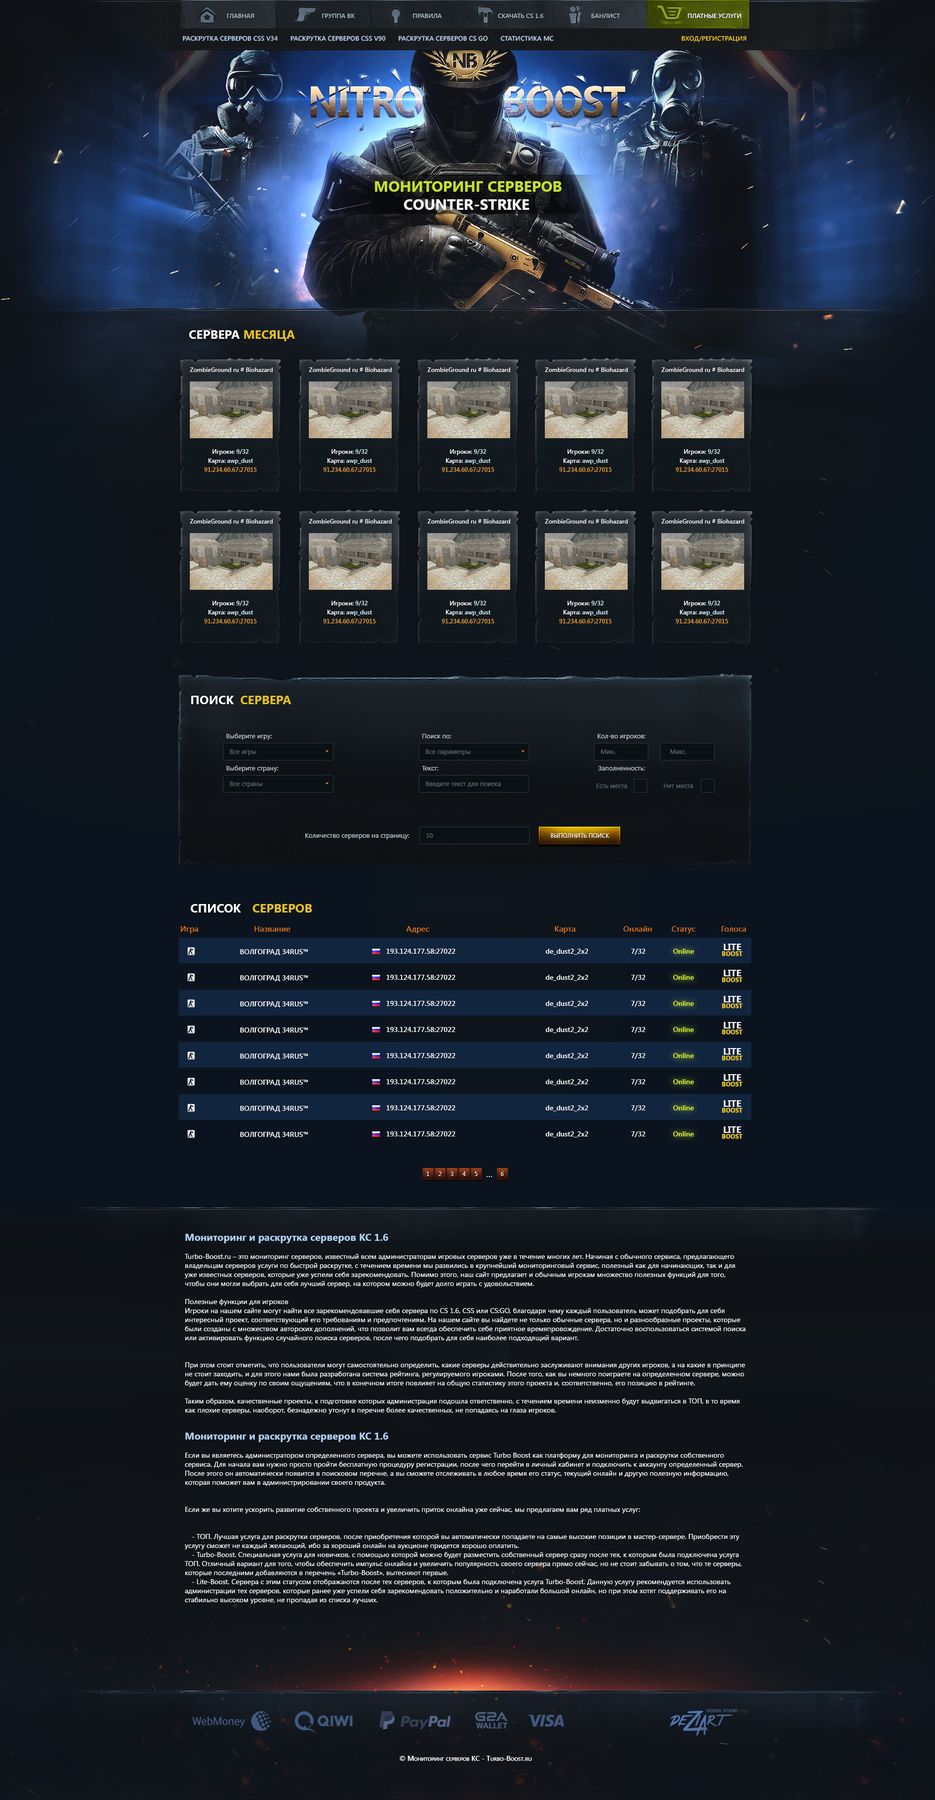
Task: Open Раскрутка серверов CSS V90
Action: (338, 38)
